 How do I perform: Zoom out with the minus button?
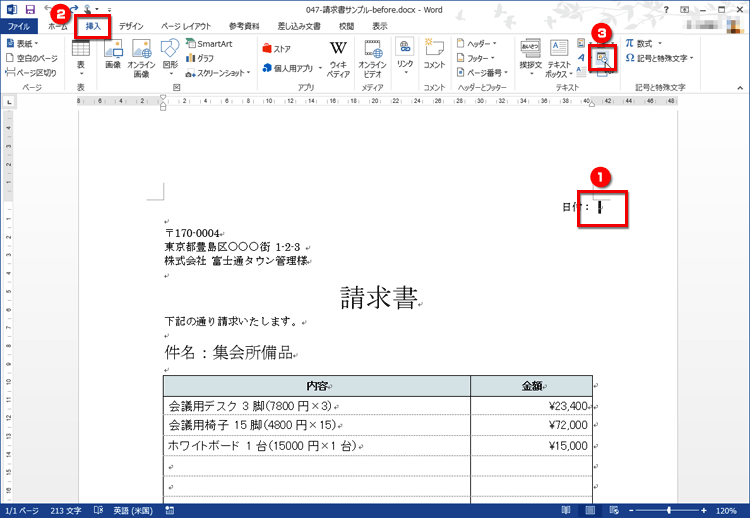pos(631,511)
